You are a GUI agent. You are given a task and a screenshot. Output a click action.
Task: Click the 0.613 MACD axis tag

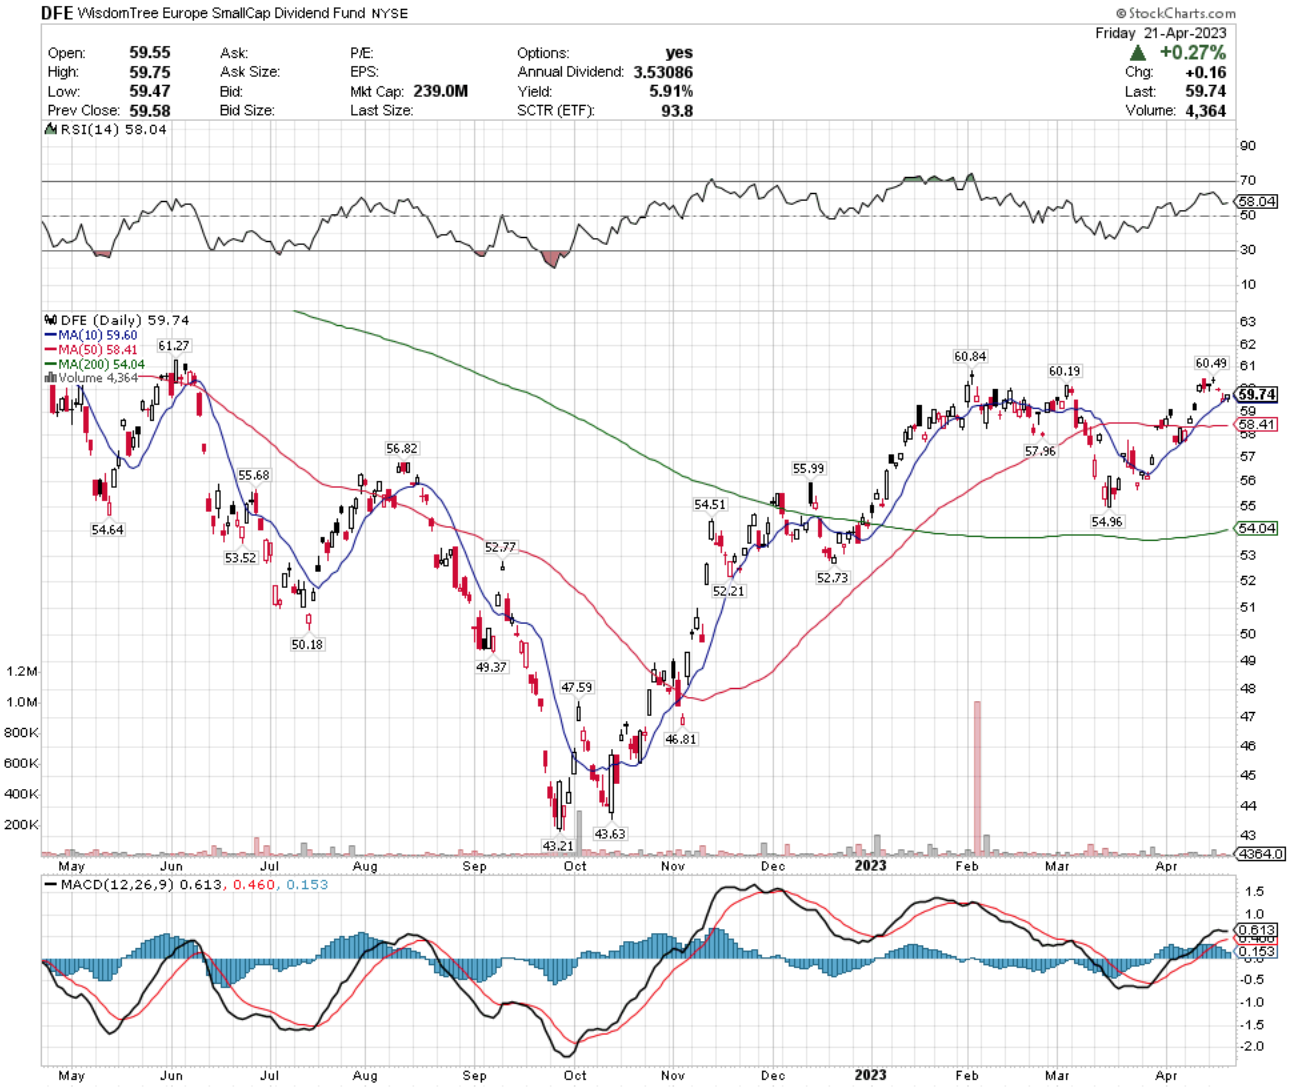pyautogui.click(x=1257, y=929)
